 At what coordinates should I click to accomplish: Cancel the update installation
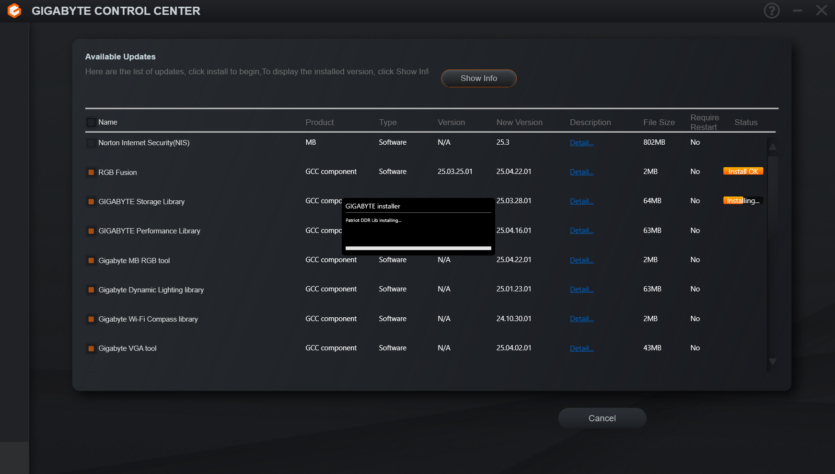[x=602, y=418]
